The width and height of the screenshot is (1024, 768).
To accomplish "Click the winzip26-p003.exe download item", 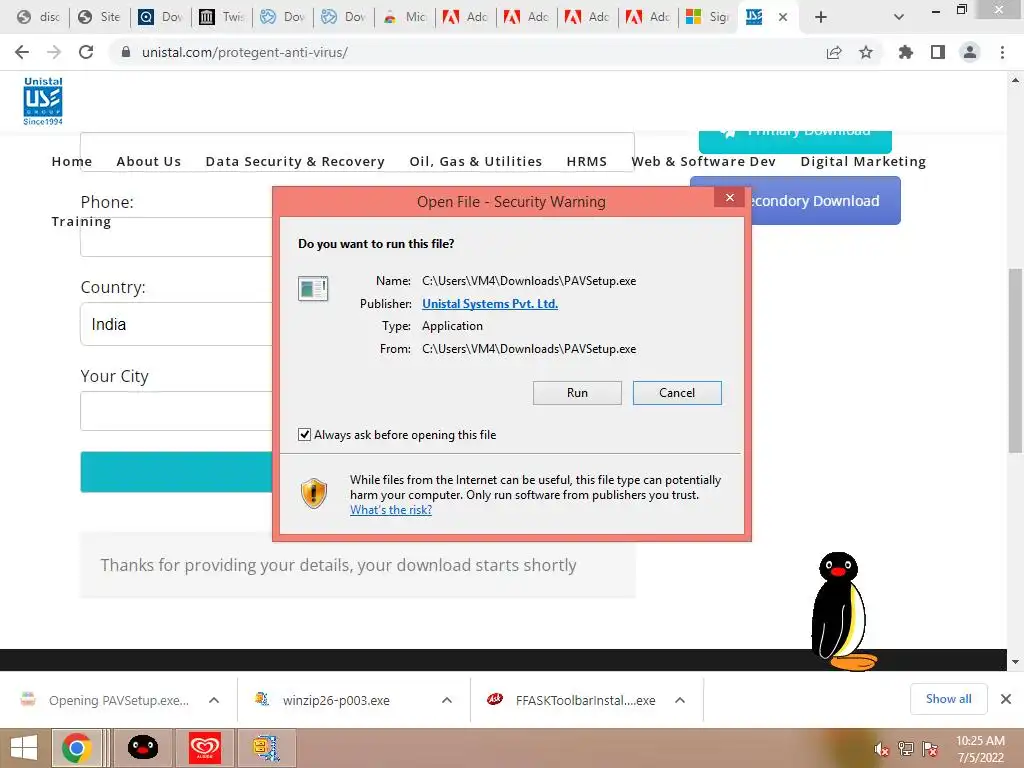I will (336, 700).
